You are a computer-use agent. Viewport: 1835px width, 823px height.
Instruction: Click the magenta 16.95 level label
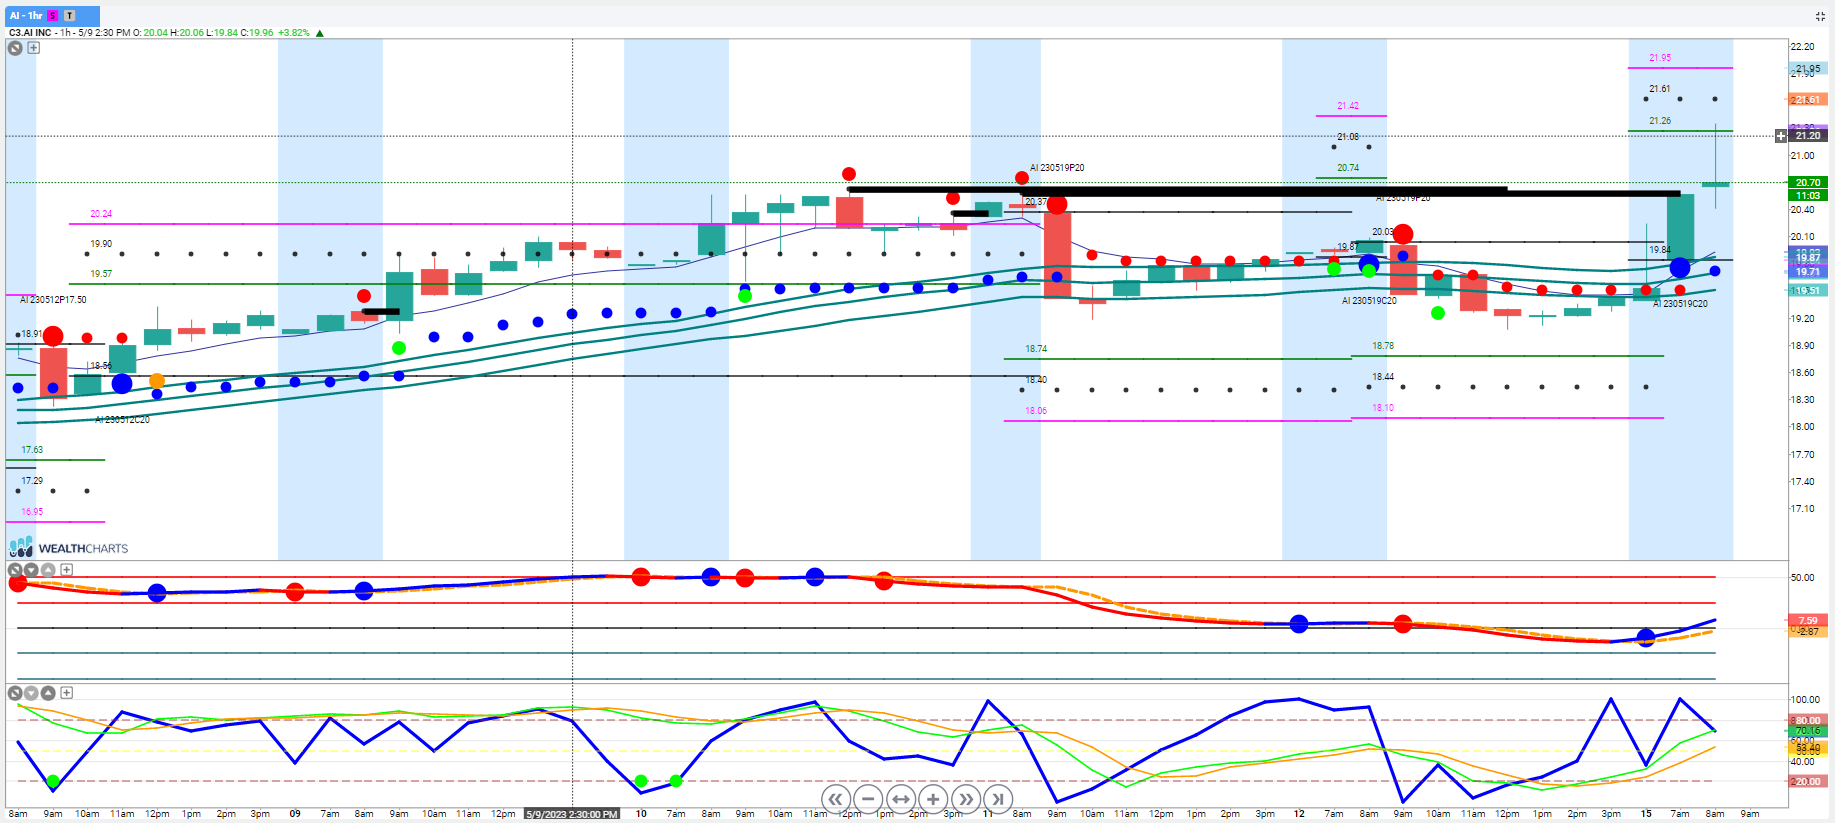click(32, 512)
